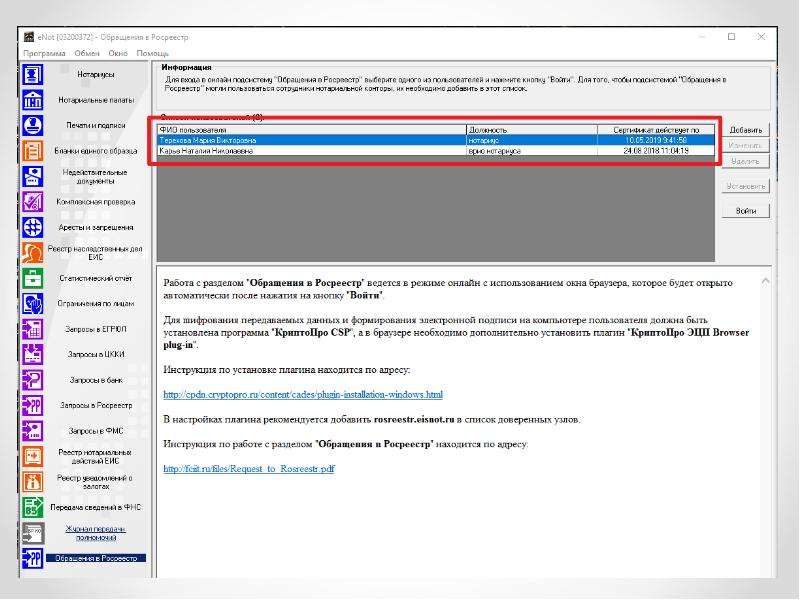Click the Должность column header
This screenshot has height=600, width=800.
coord(532,130)
